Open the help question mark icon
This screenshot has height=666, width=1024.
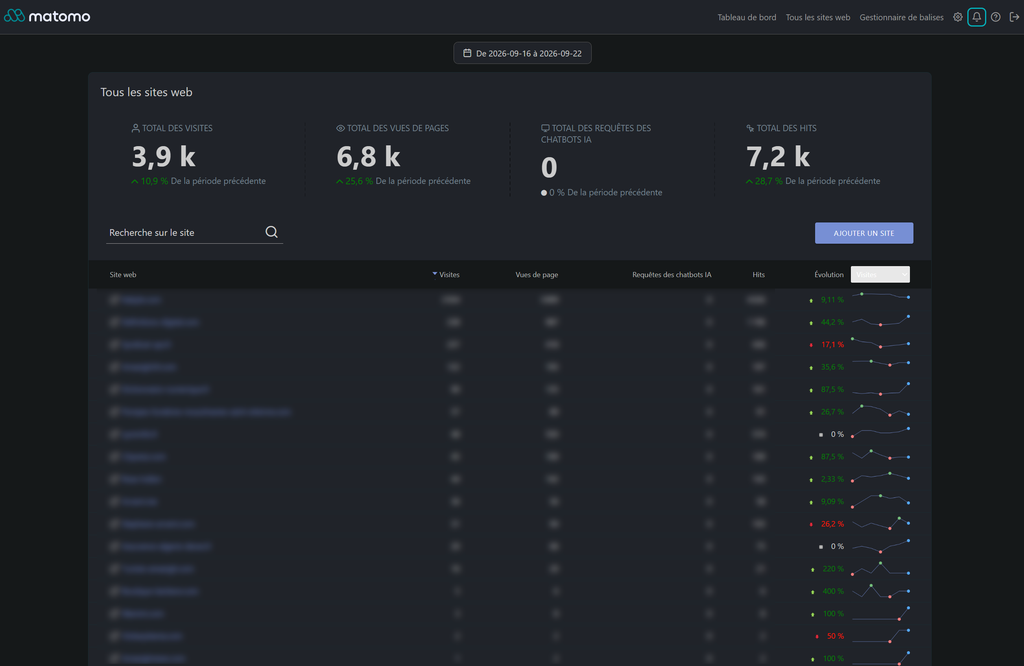point(995,18)
